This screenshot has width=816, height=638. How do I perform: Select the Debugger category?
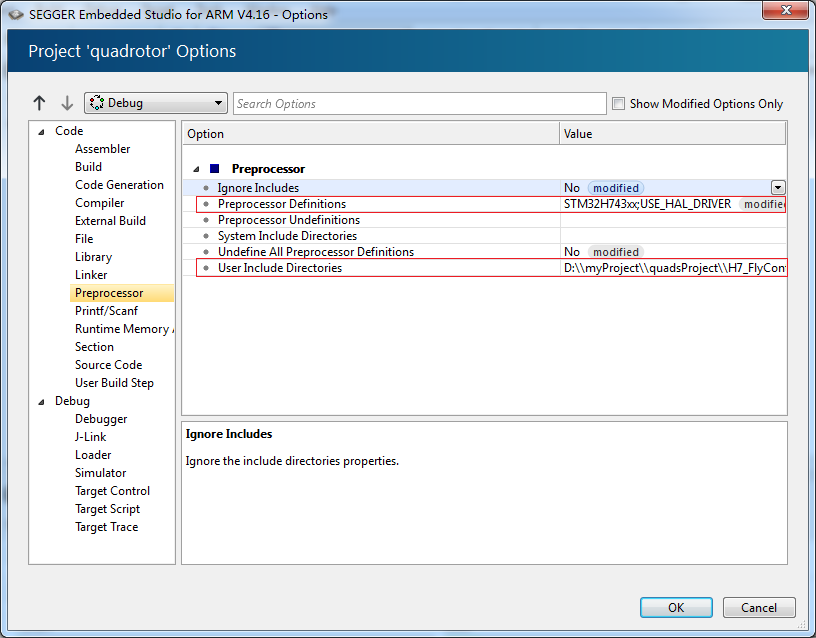[101, 419]
